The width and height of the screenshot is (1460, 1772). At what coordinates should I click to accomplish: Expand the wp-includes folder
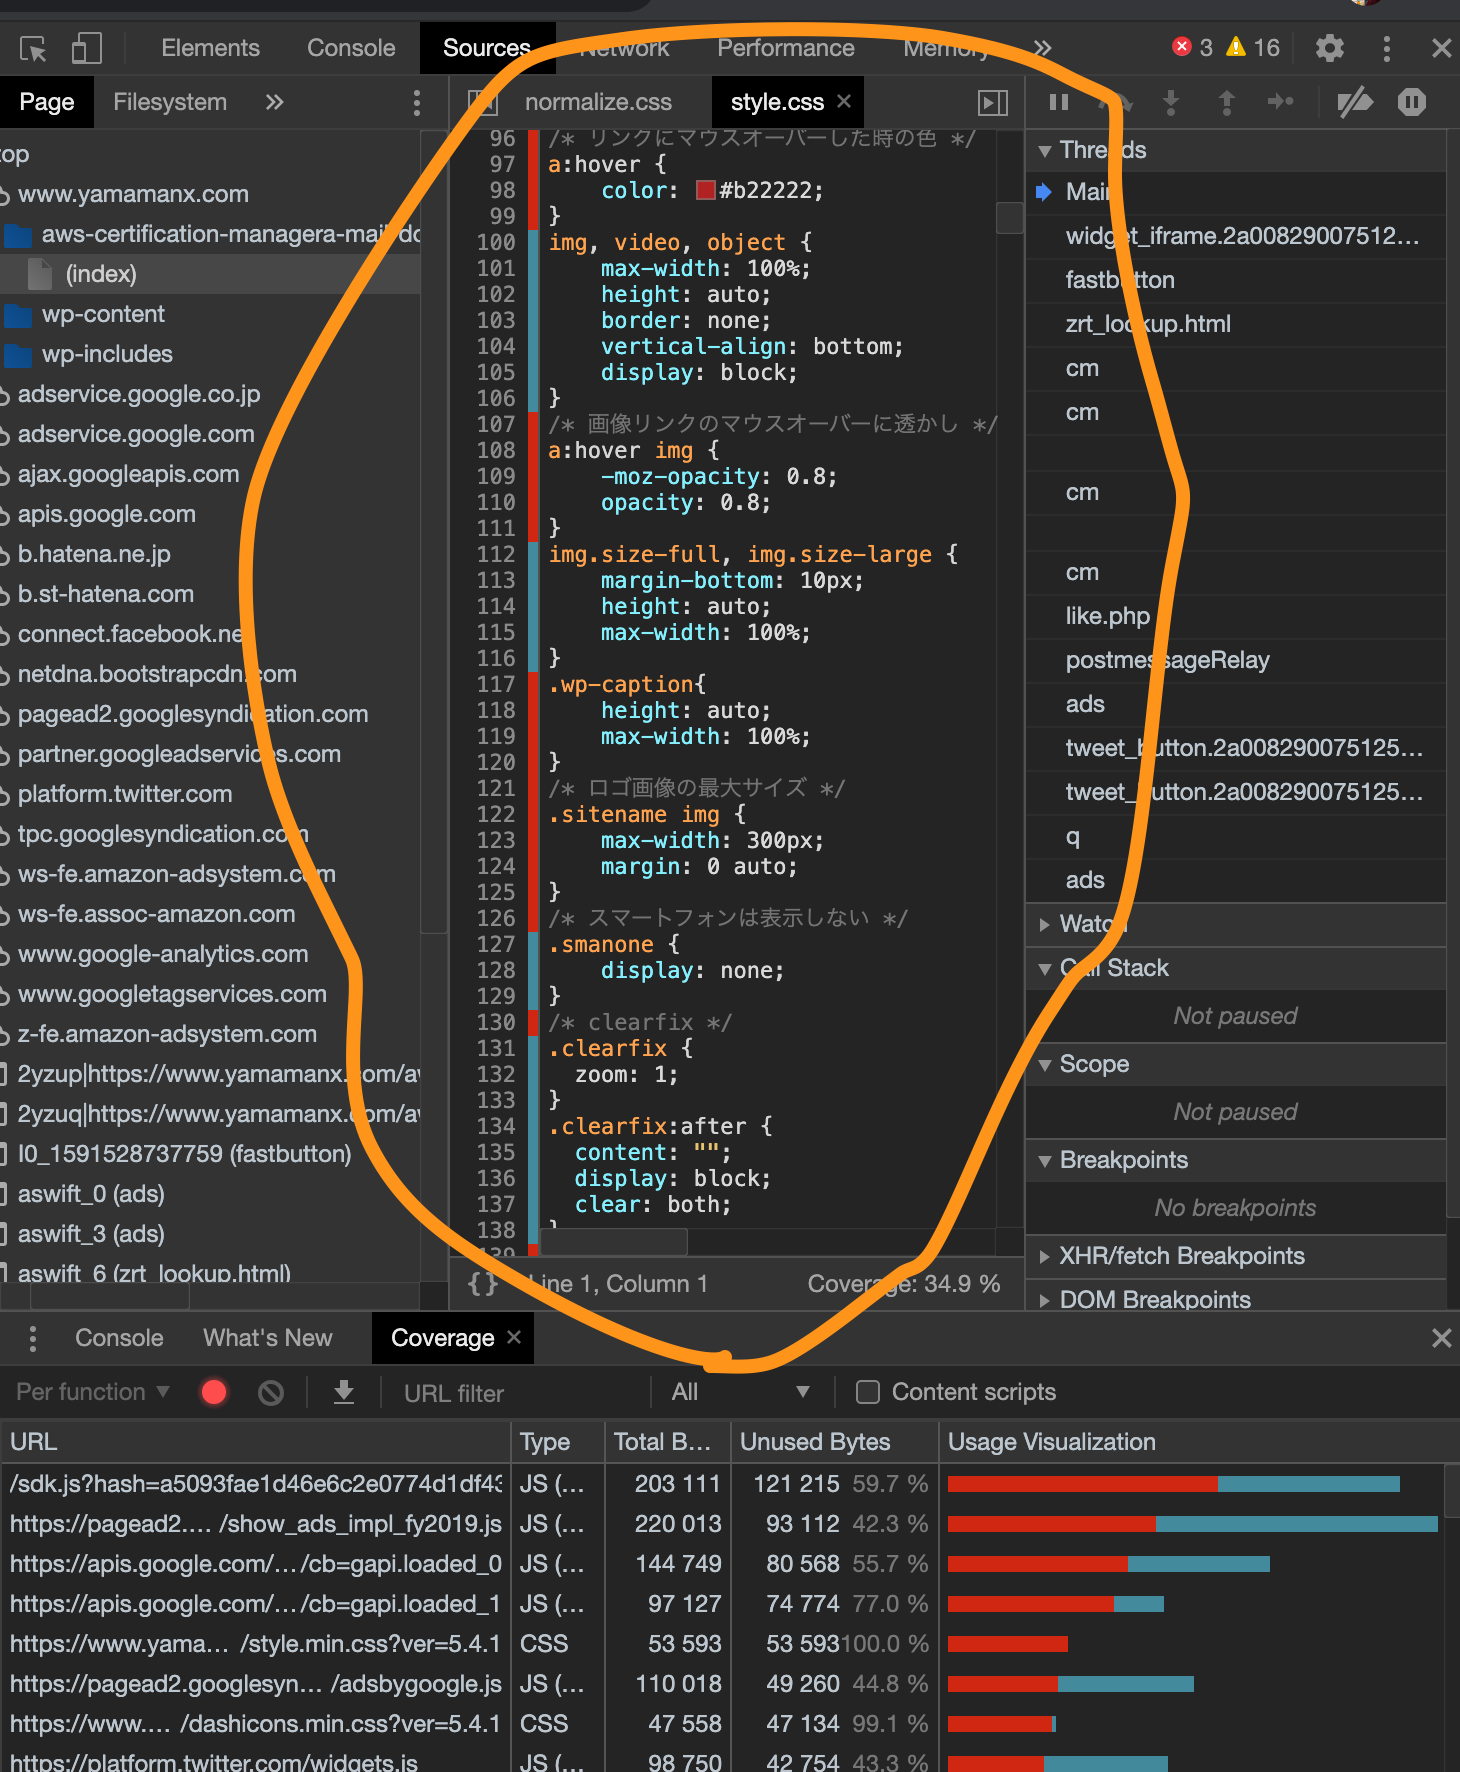(x=210, y=354)
